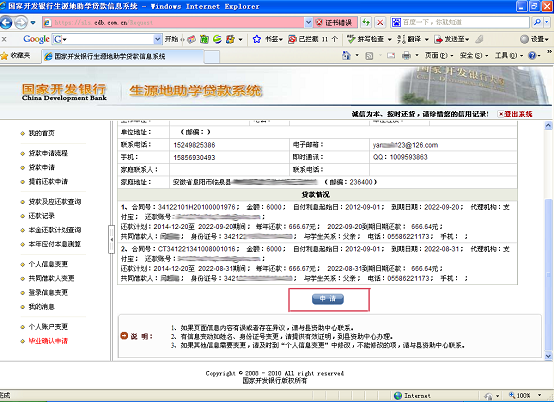
Task: Click the 已拦截 popup blocker icon
Action: pos(292,39)
